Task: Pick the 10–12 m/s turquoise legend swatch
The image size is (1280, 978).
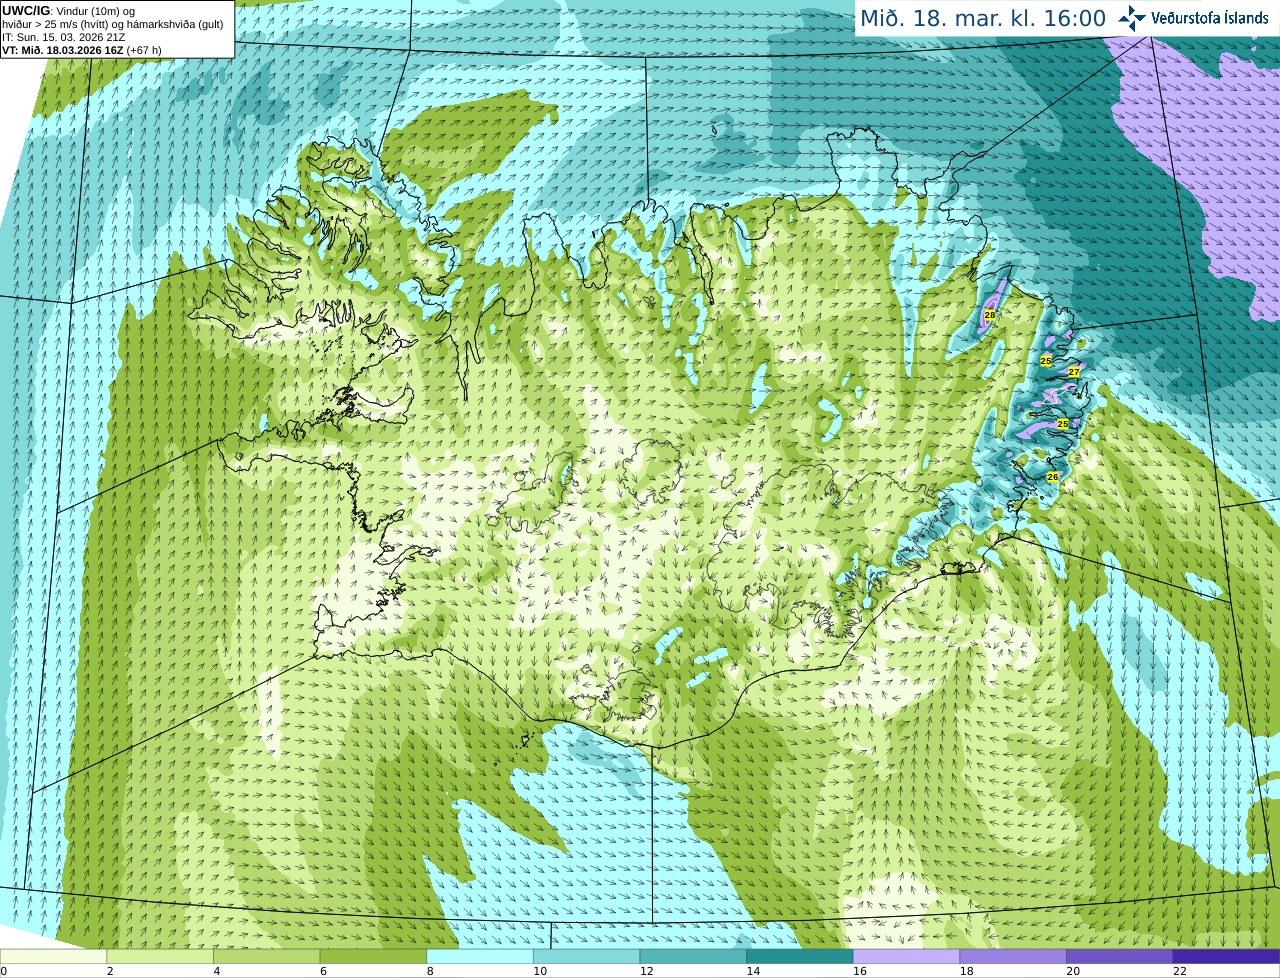Action: (x=586, y=956)
